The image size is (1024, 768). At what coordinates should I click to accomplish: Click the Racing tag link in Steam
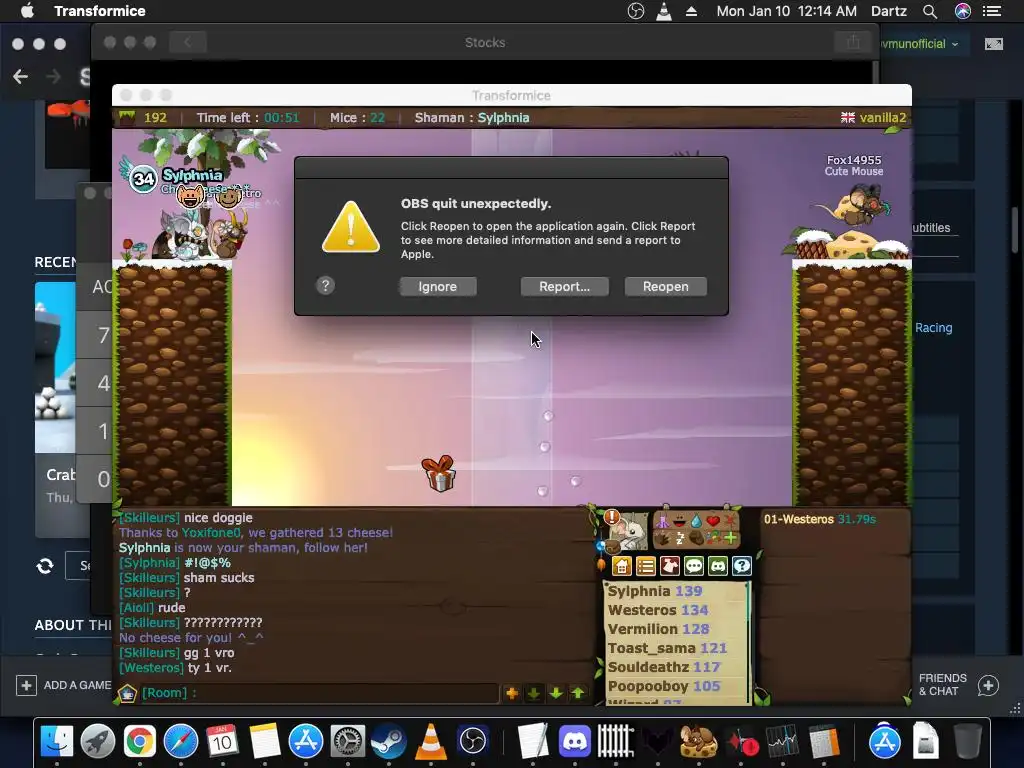(933, 328)
